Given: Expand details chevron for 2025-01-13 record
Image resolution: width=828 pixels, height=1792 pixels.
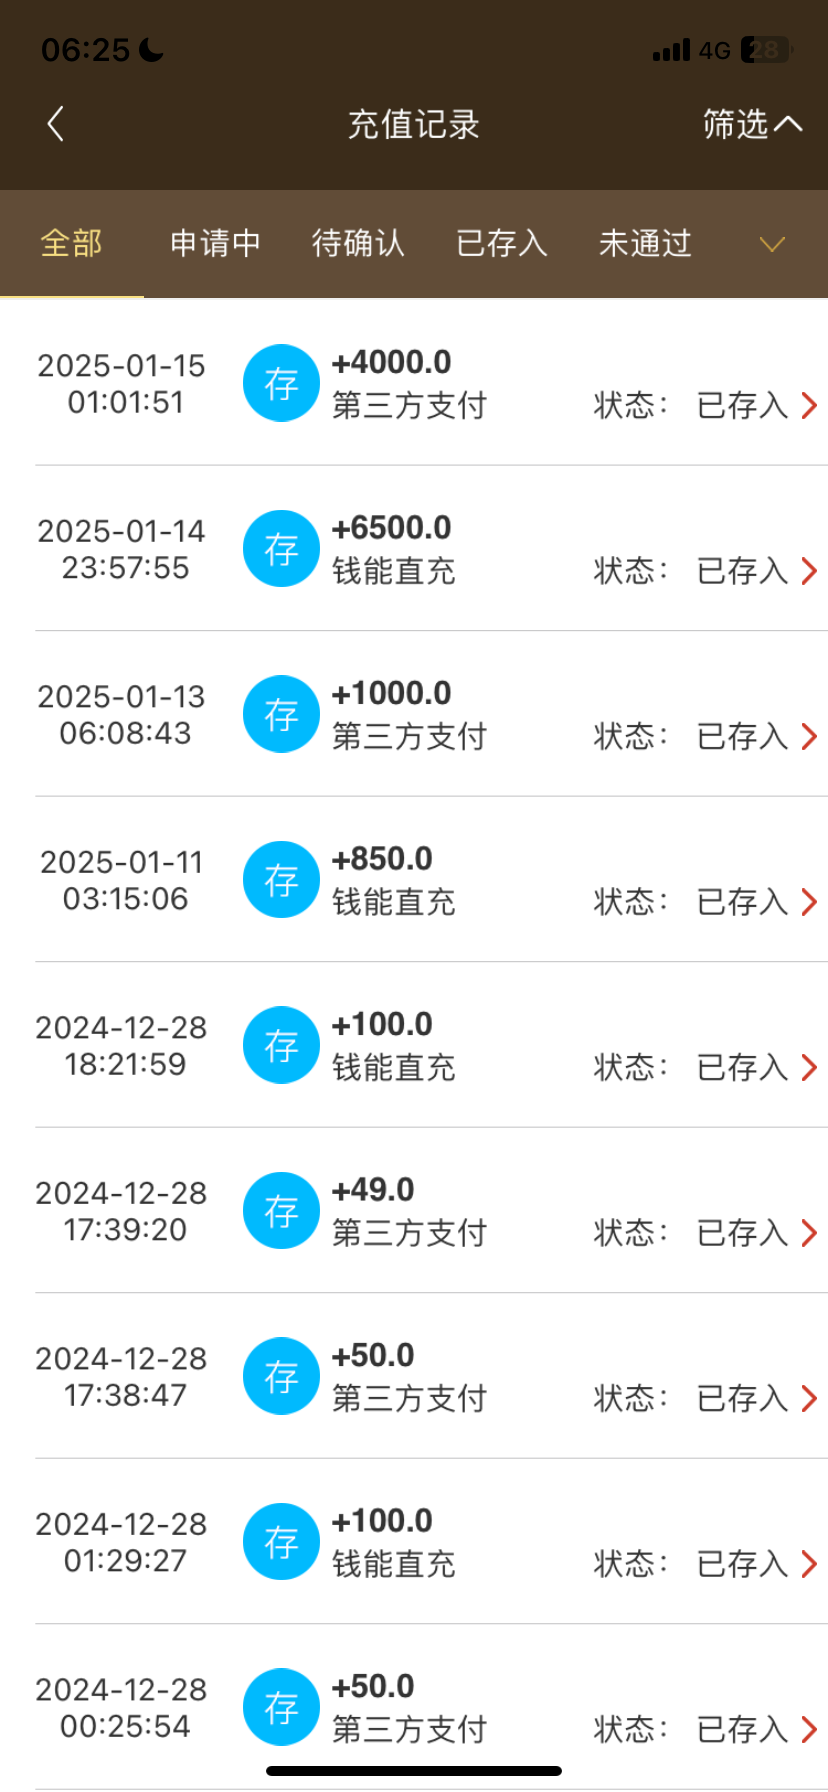Looking at the screenshot, I should tap(810, 737).
